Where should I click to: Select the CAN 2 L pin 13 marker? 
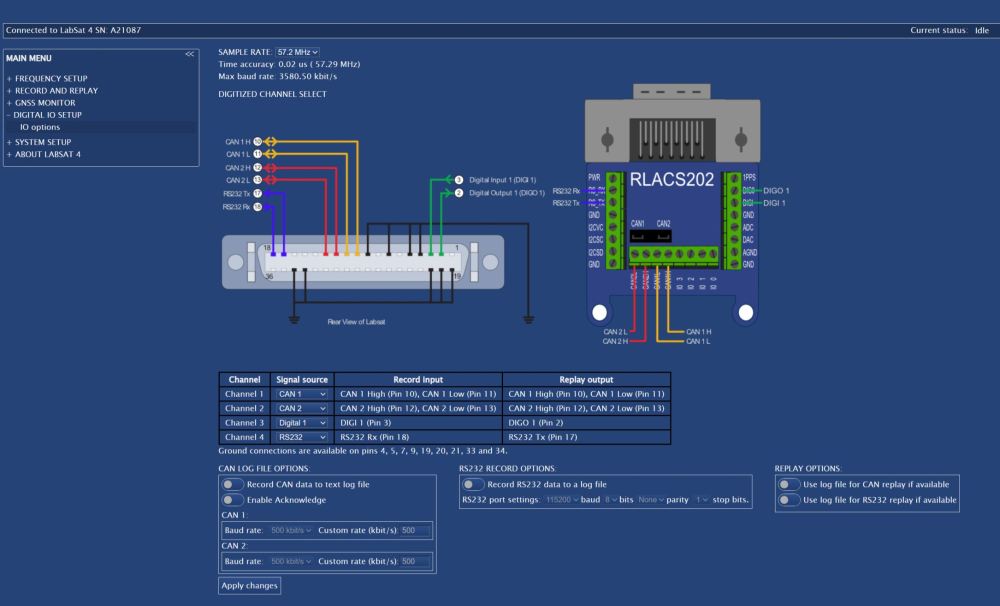(x=257, y=180)
